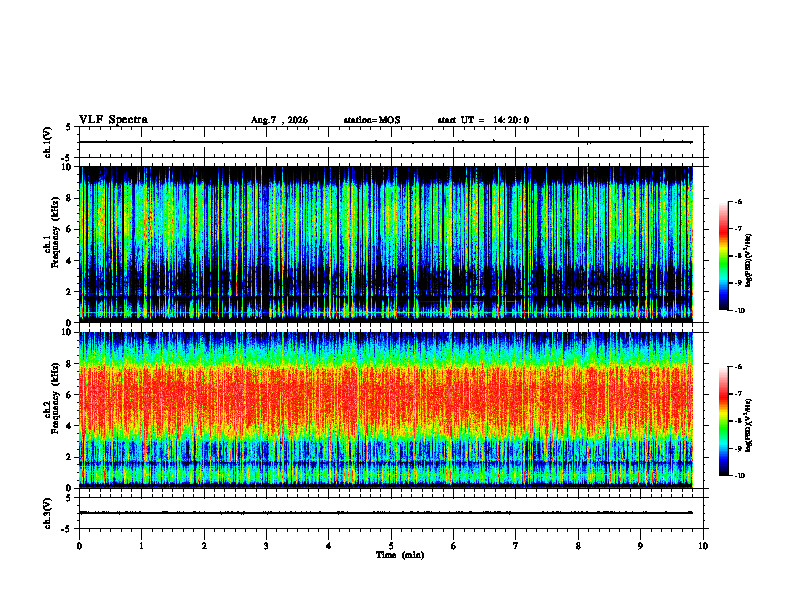Select the ch.3 voltage waveform strip
The image size is (792, 612).
pyautogui.click(x=393, y=513)
